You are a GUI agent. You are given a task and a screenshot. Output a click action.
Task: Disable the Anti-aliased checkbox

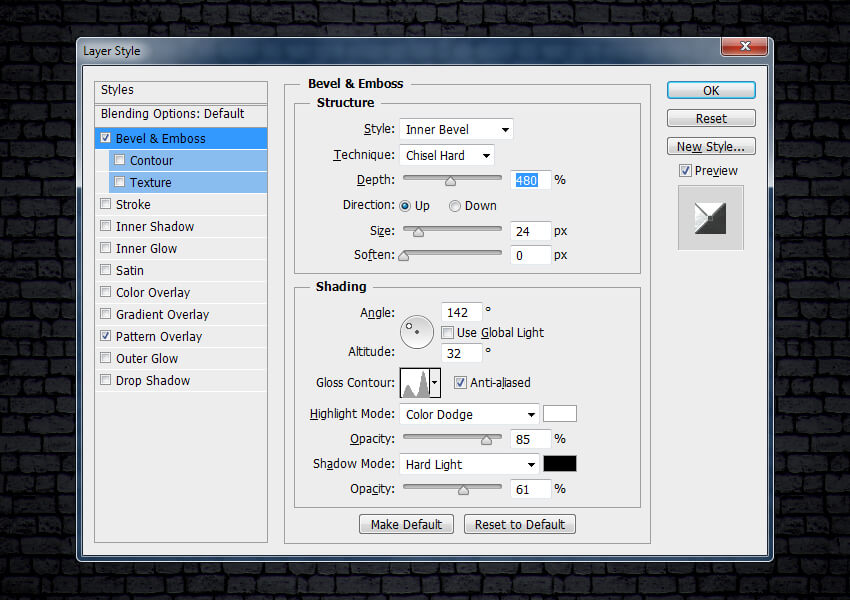tap(460, 382)
